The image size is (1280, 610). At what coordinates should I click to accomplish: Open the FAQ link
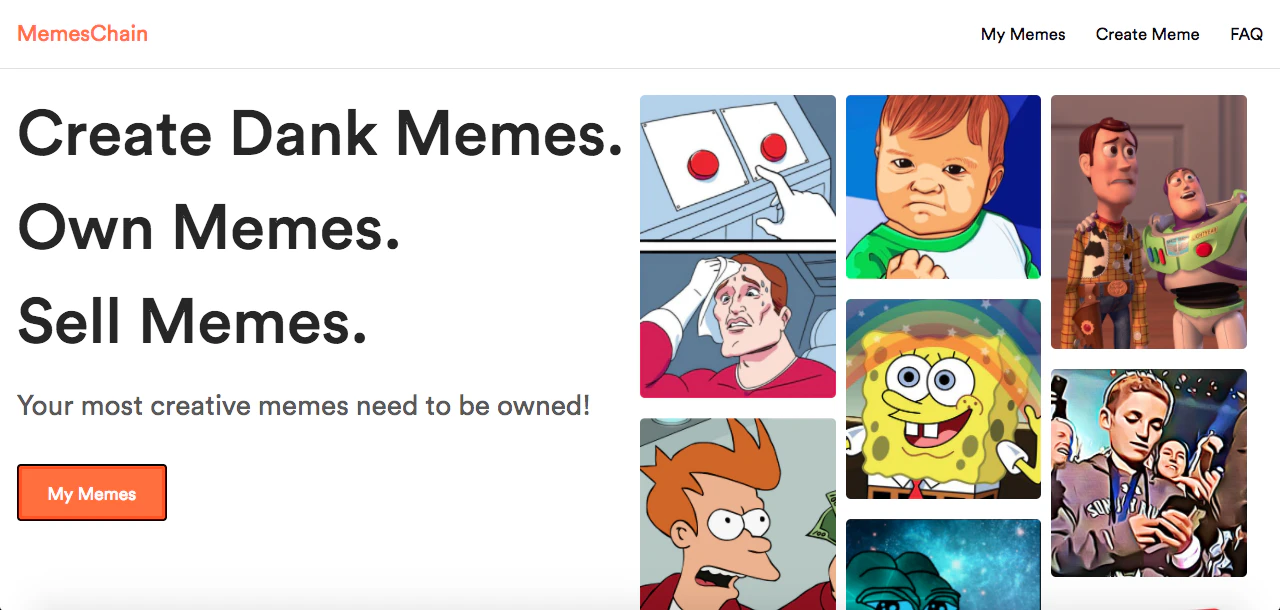tap(1246, 34)
